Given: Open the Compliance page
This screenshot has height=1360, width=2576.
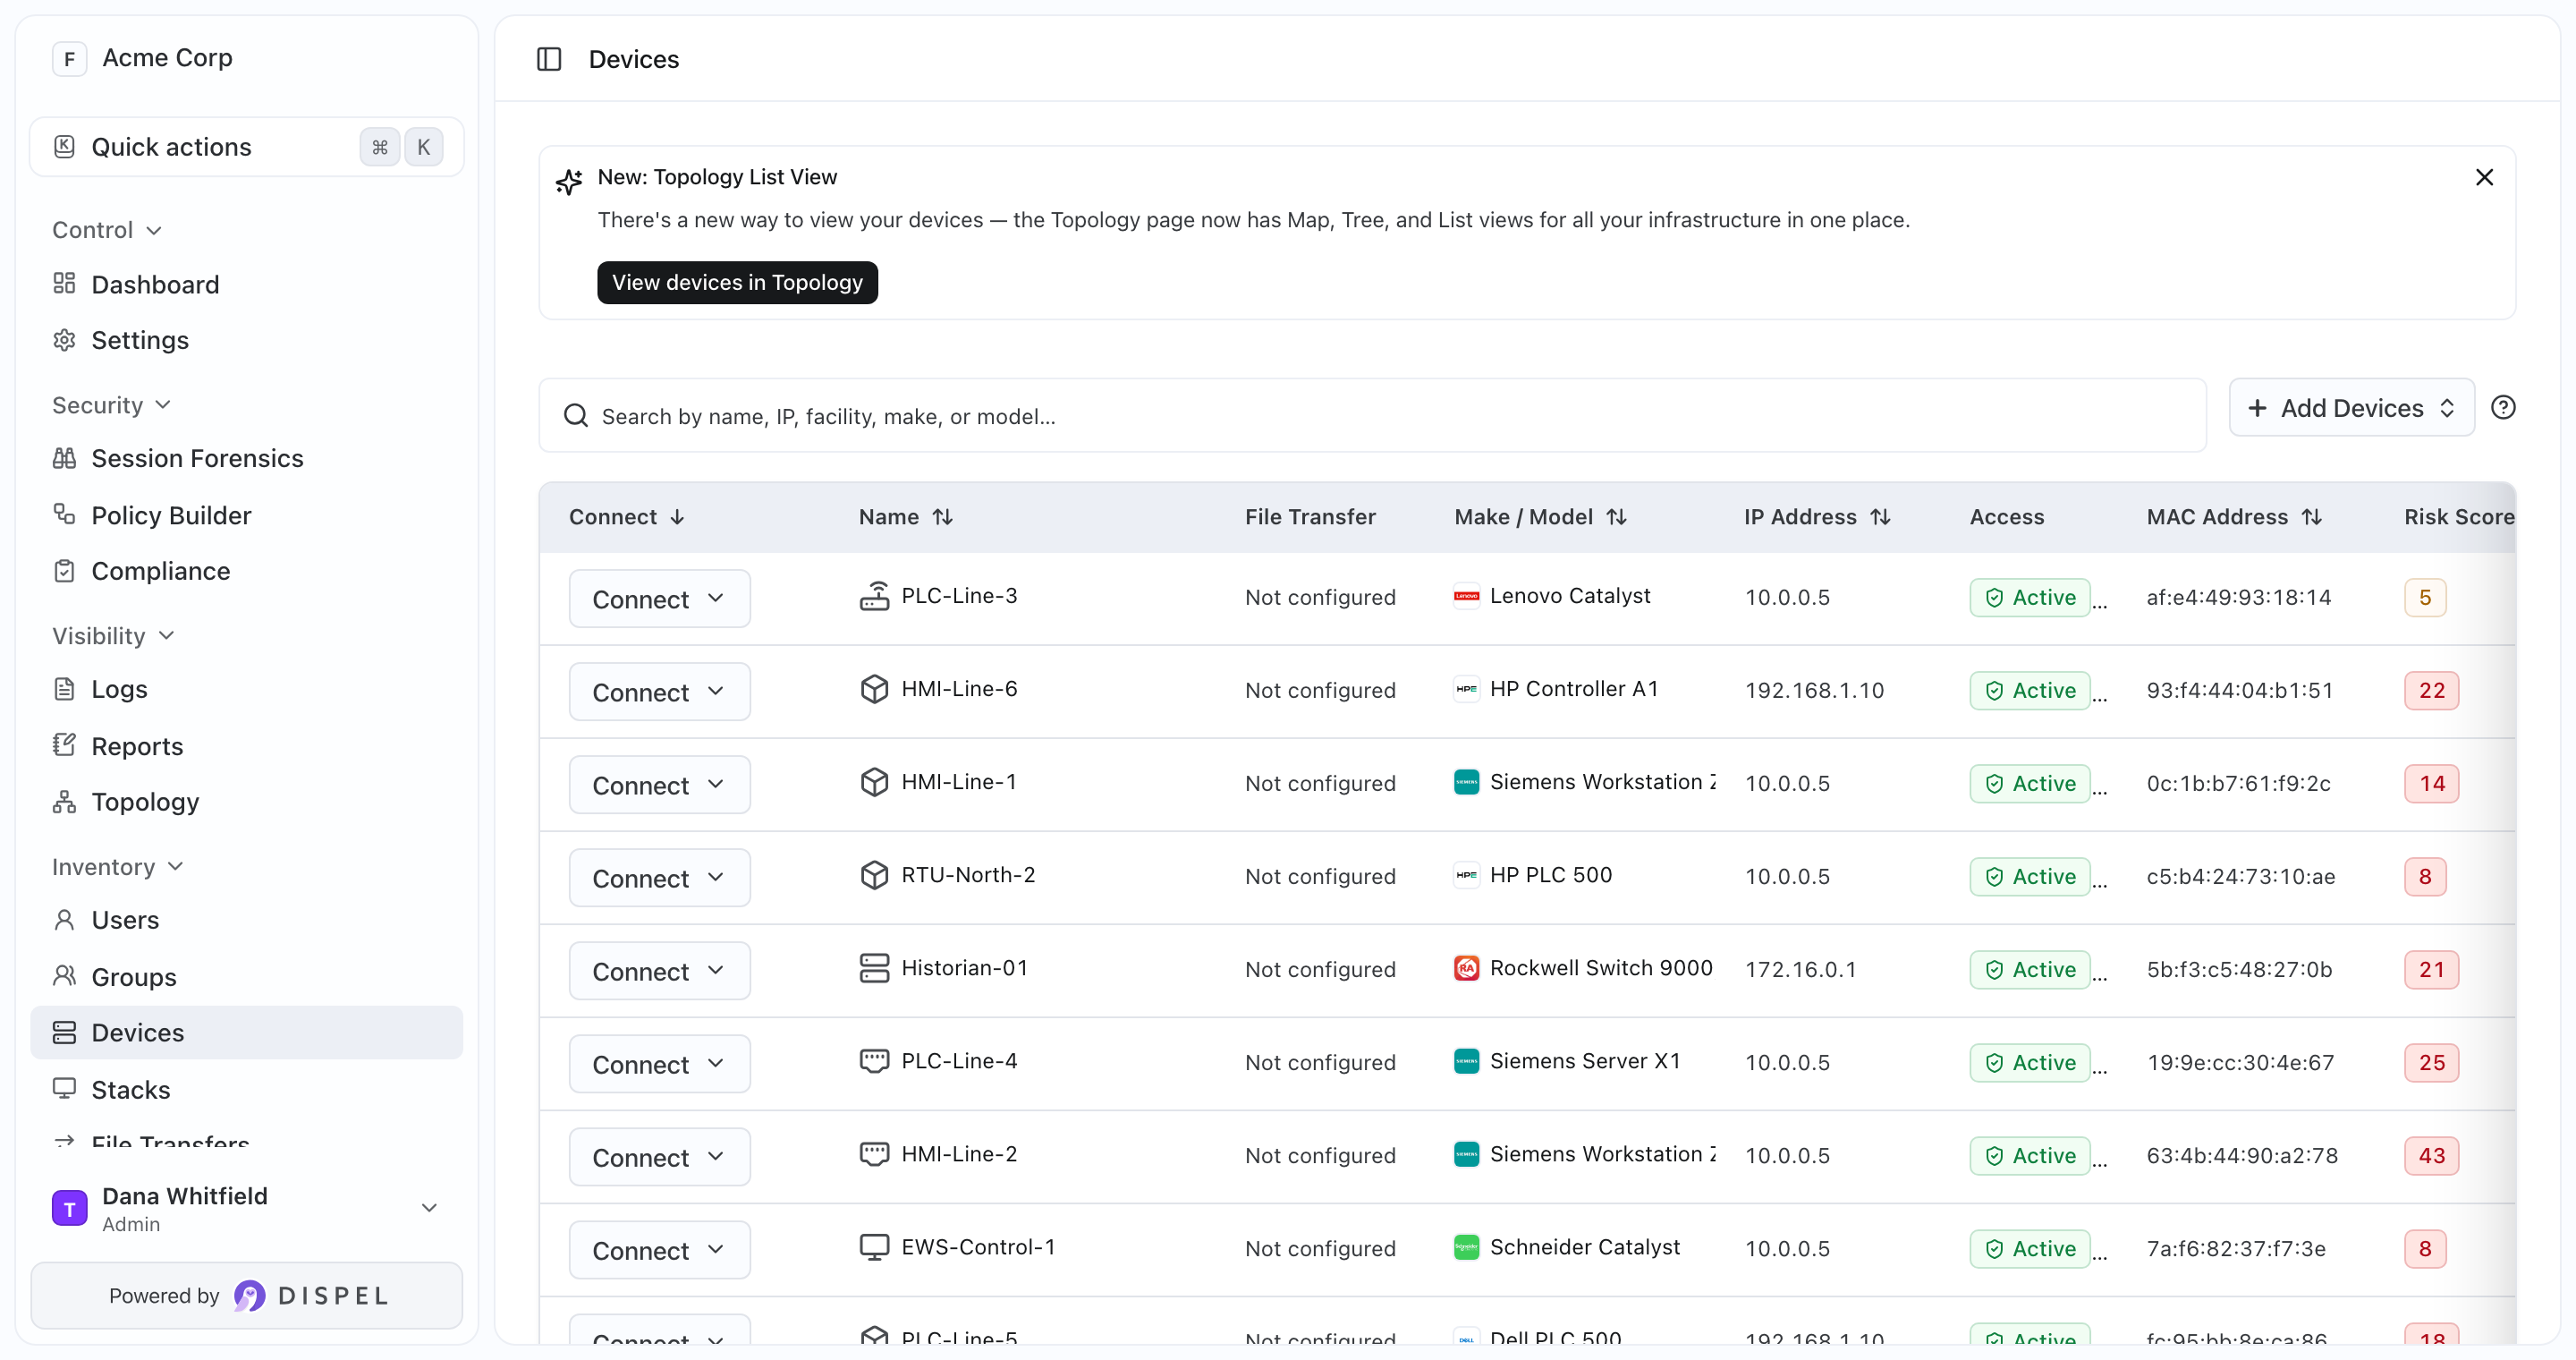Looking at the screenshot, I should pos(246,571).
